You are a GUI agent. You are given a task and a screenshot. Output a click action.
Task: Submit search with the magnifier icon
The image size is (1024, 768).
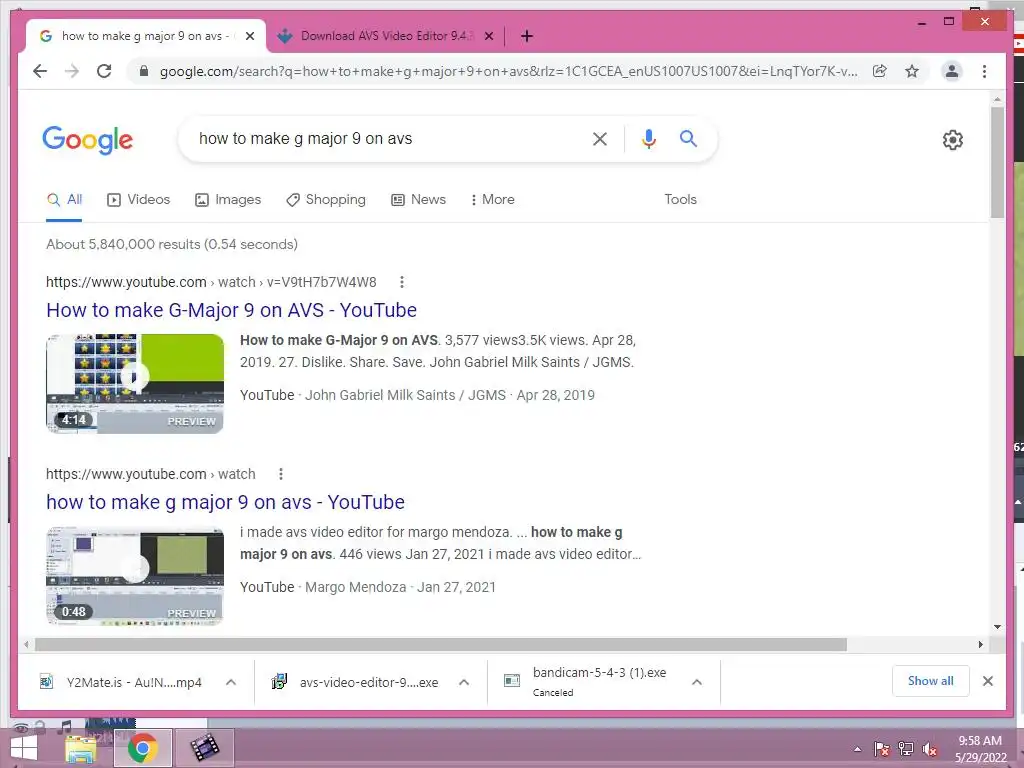[x=688, y=138]
